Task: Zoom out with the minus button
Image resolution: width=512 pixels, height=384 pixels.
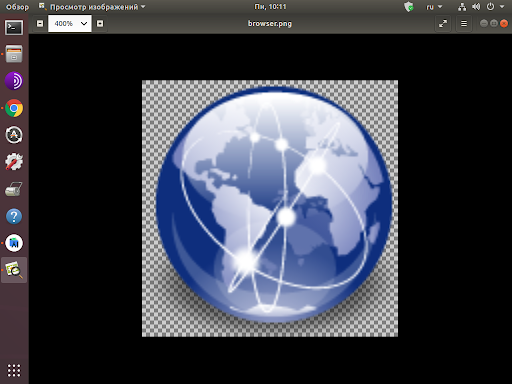Action: pyautogui.click(x=40, y=24)
